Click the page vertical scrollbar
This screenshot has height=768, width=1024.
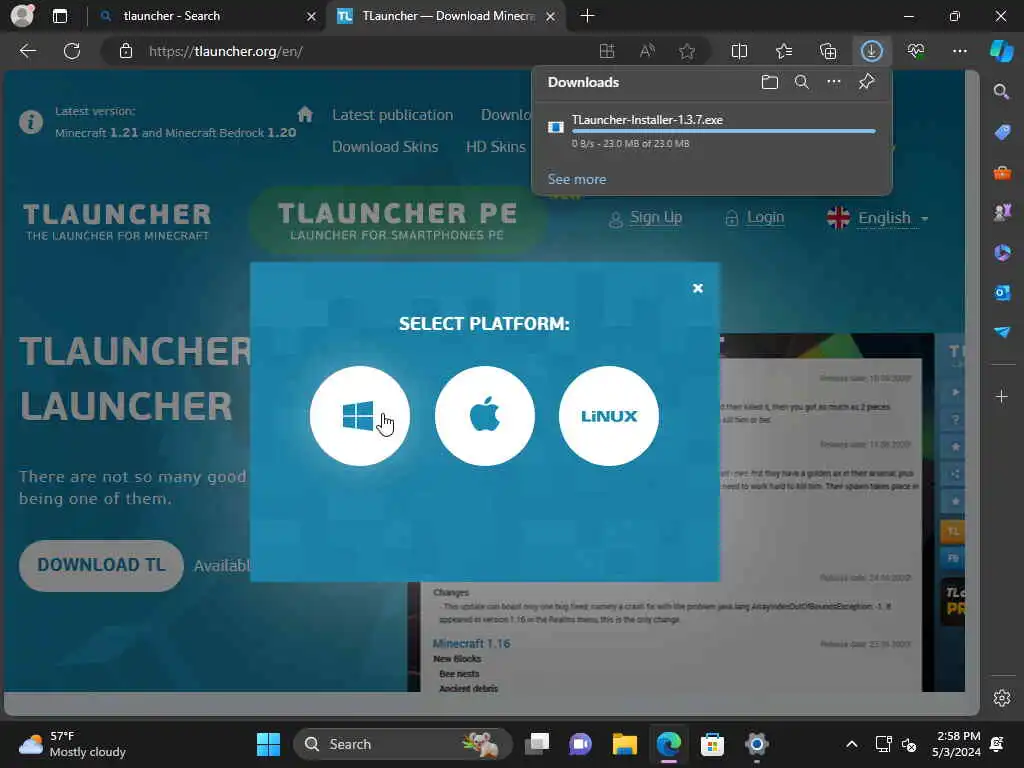(x=972, y=379)
